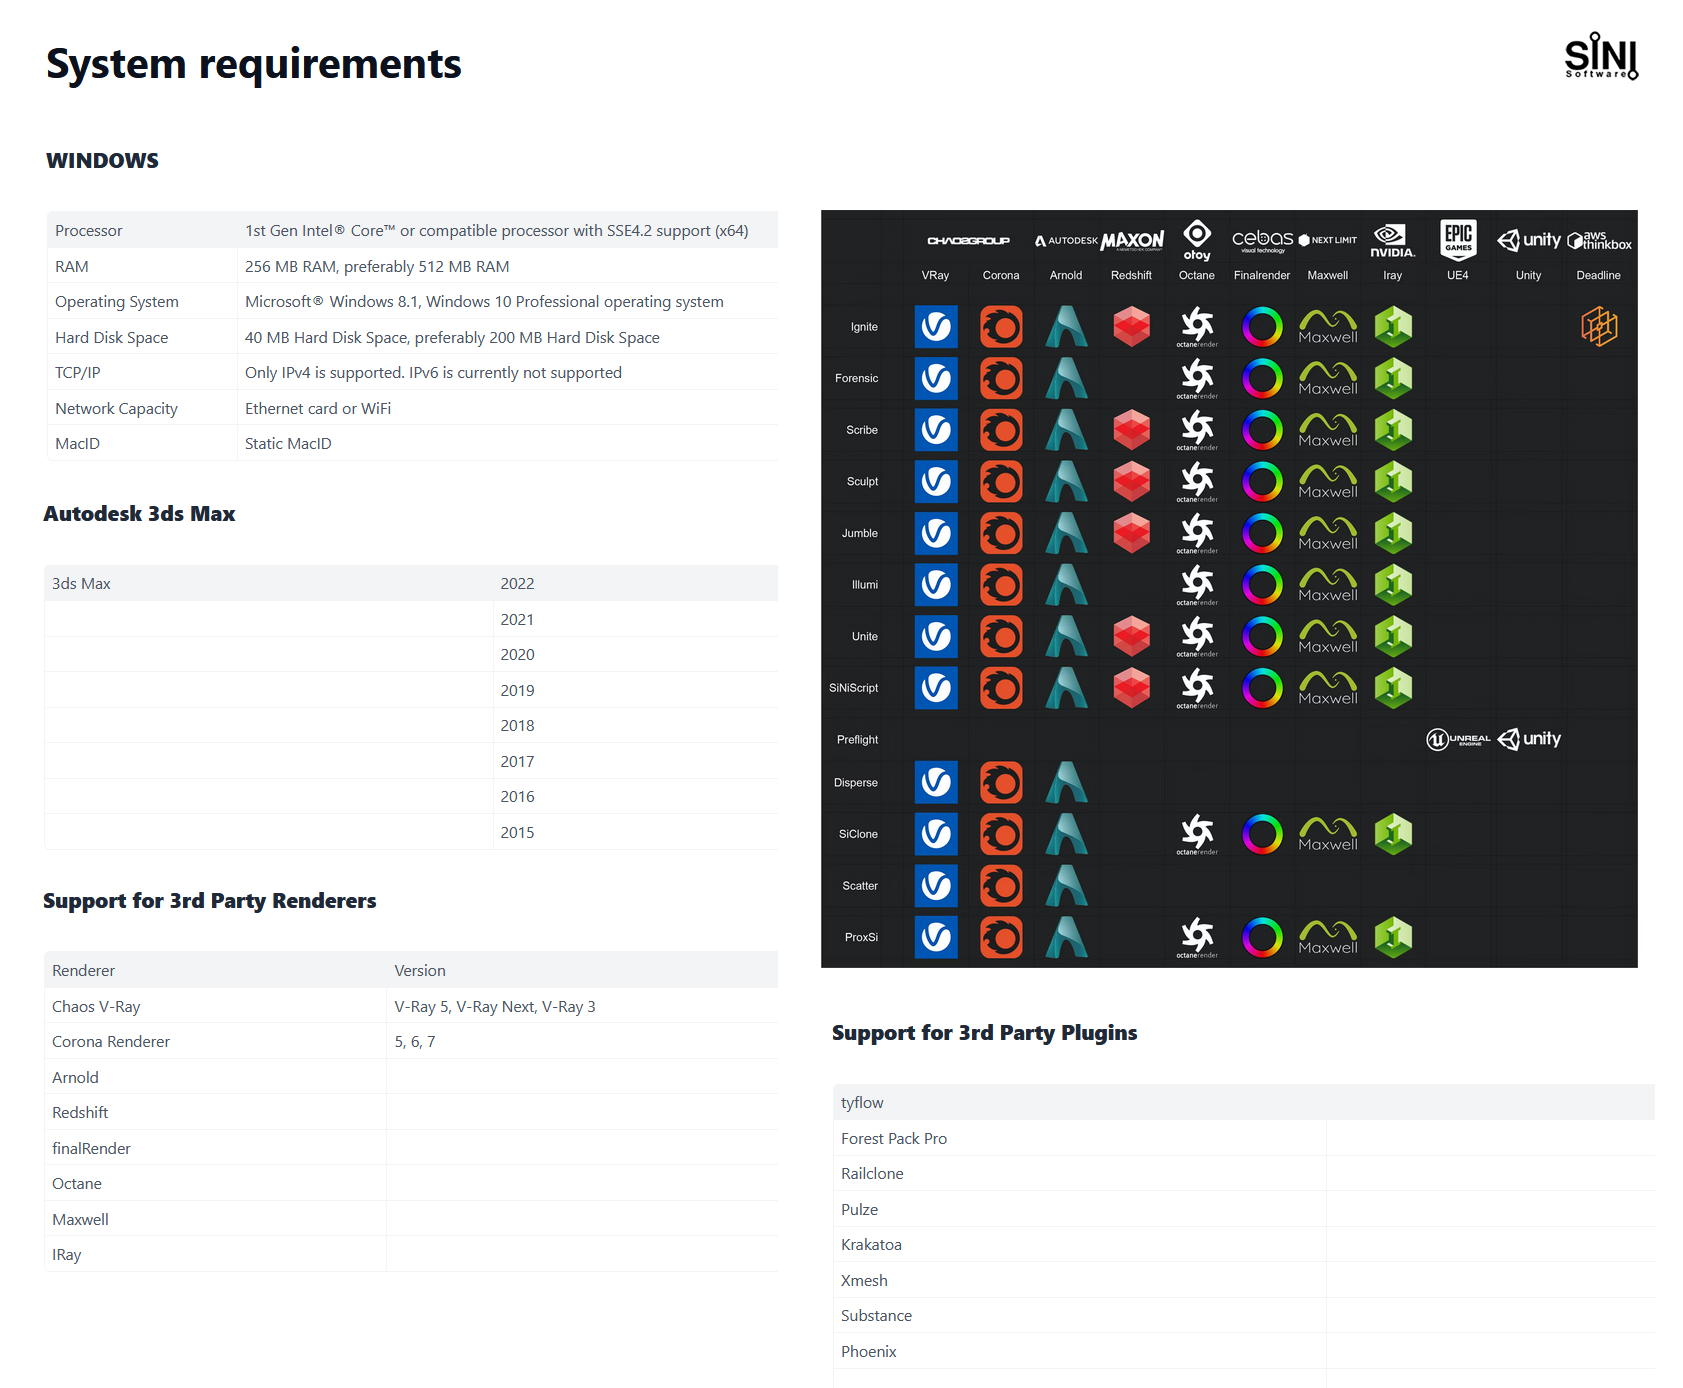Image resolution: width=1683 pixels, height=1388 pixels.
Task: Click the Arnold icon in Illumi row
Action: [x=1066, y=585]
